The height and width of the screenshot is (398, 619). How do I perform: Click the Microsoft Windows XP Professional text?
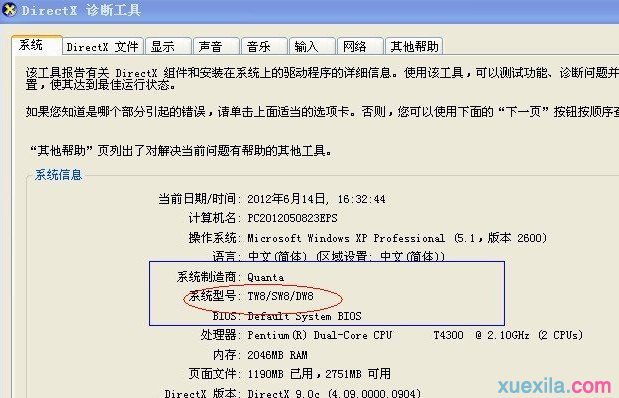click(x=346, y=238)
